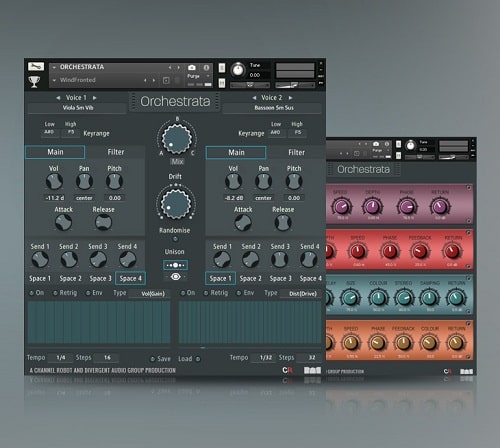The height and width of the screenshot is (448, 500).
Task: Click Voice 1 Low keyrange value A#0
Action: pos(49,132)
